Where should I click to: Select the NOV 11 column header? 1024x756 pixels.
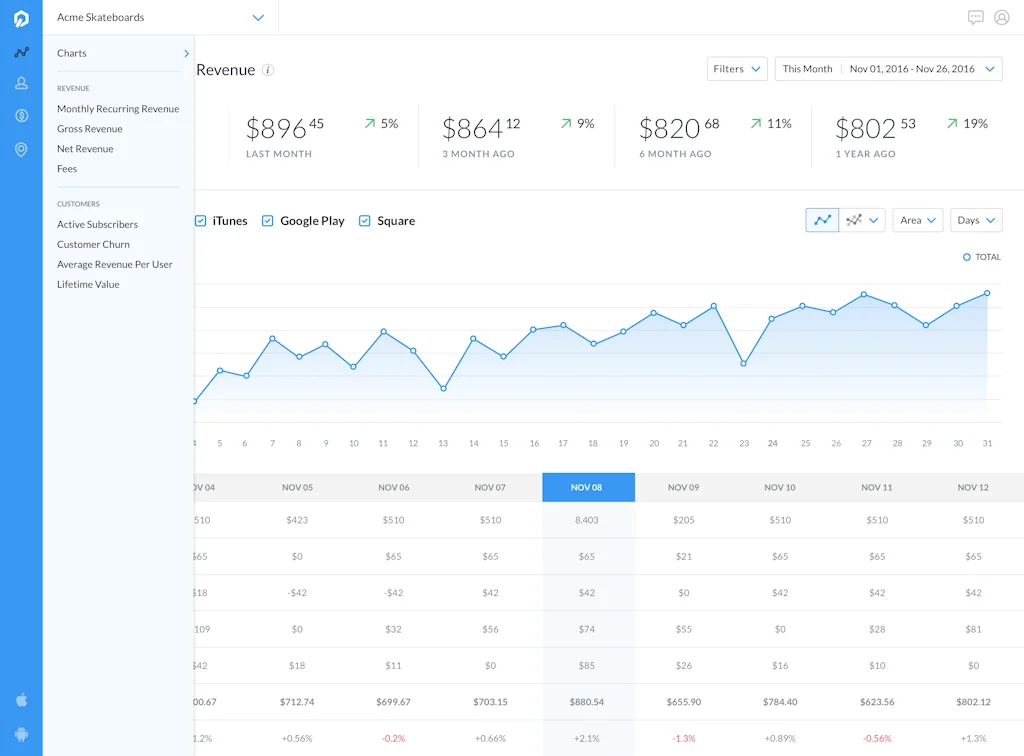point(876,487)
